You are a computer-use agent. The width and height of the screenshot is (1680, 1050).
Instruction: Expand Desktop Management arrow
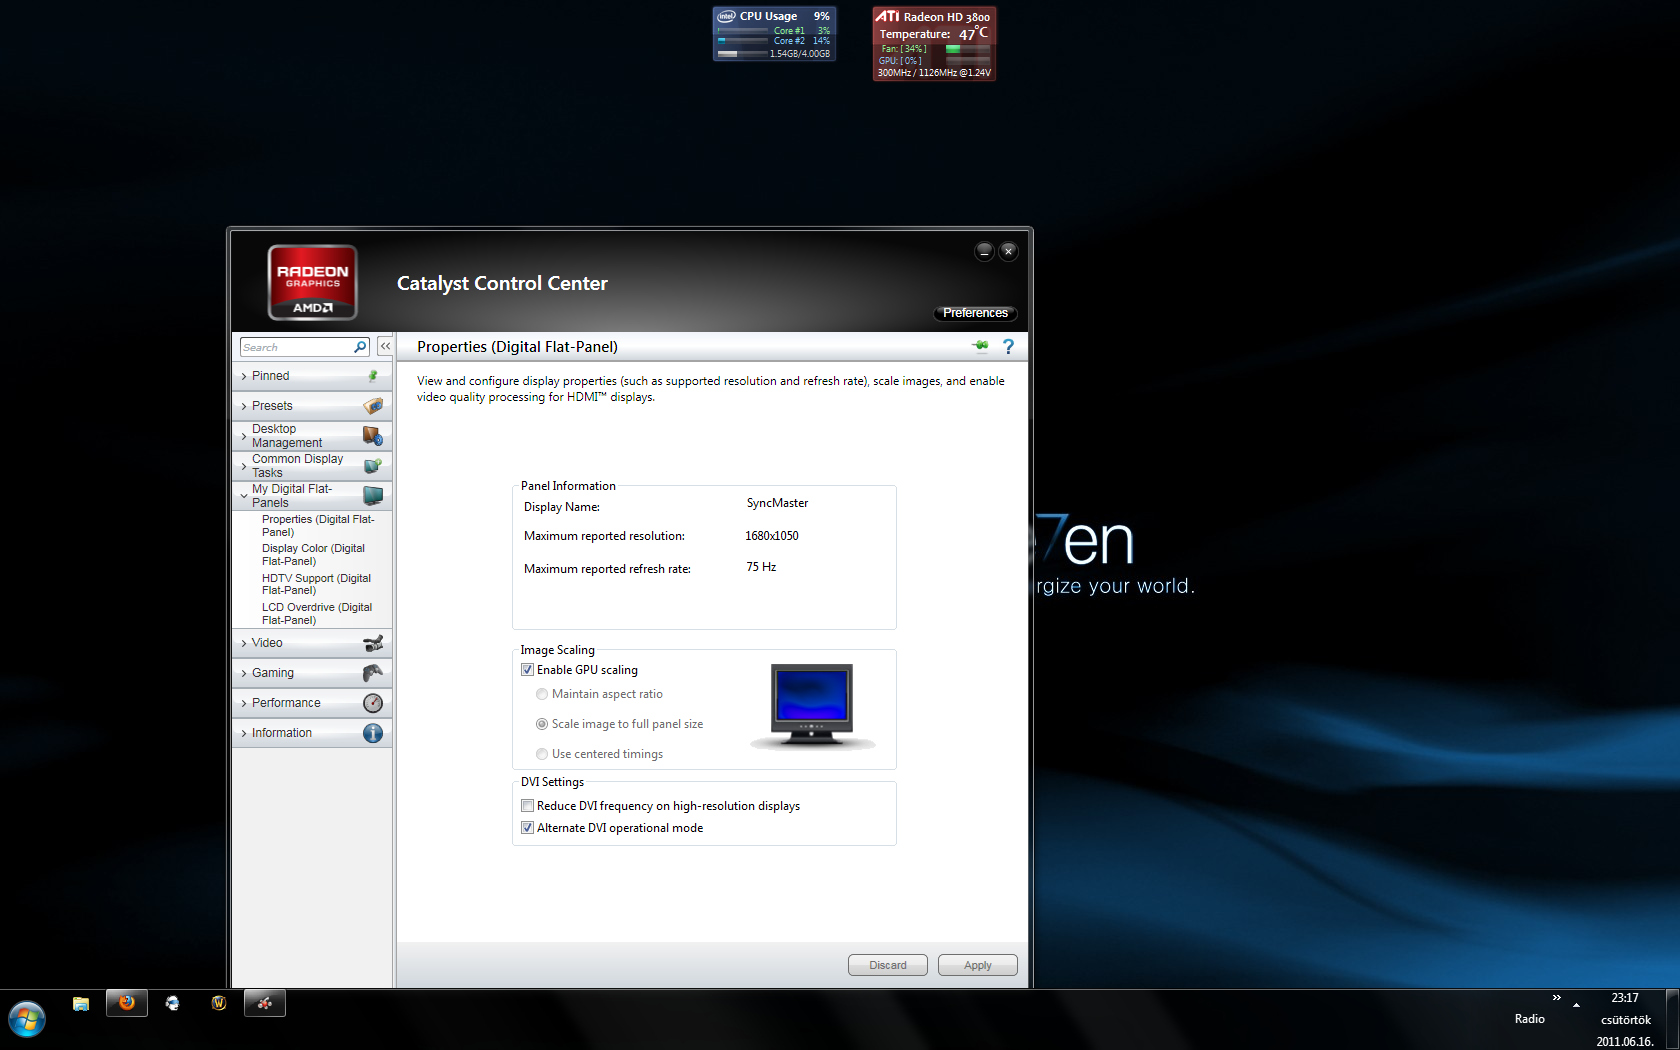tap(244, 437)
